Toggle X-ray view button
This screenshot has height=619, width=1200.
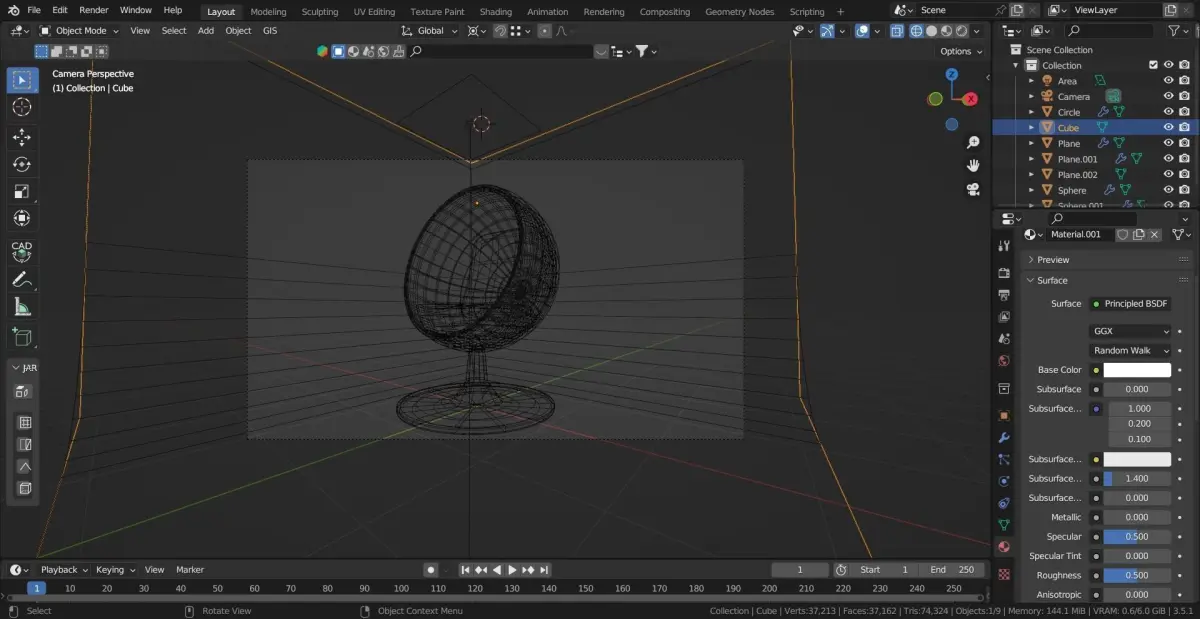896,31
